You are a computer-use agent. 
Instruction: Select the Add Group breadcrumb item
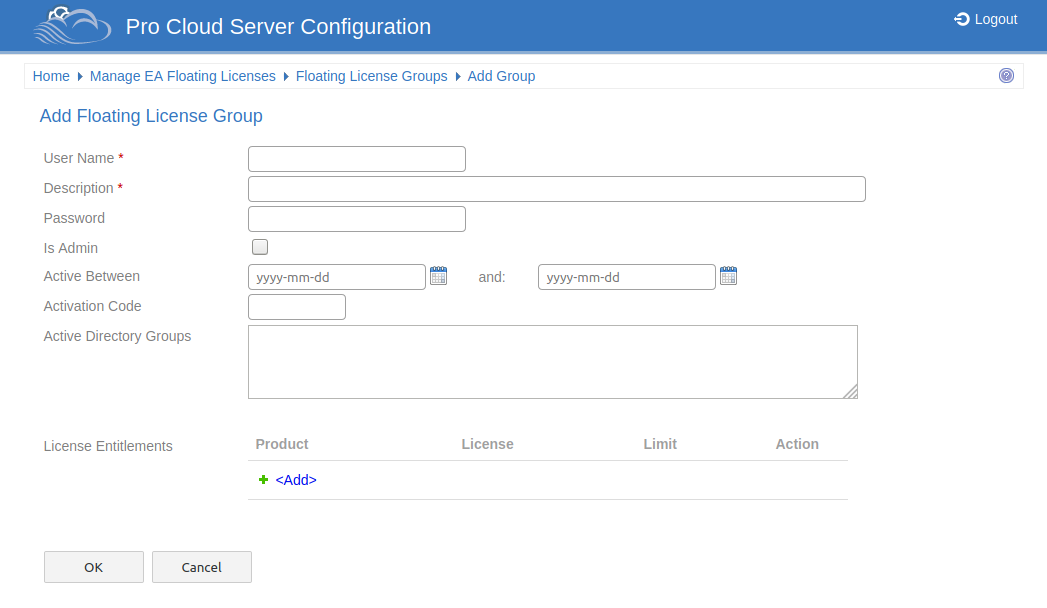pos(501,76)
